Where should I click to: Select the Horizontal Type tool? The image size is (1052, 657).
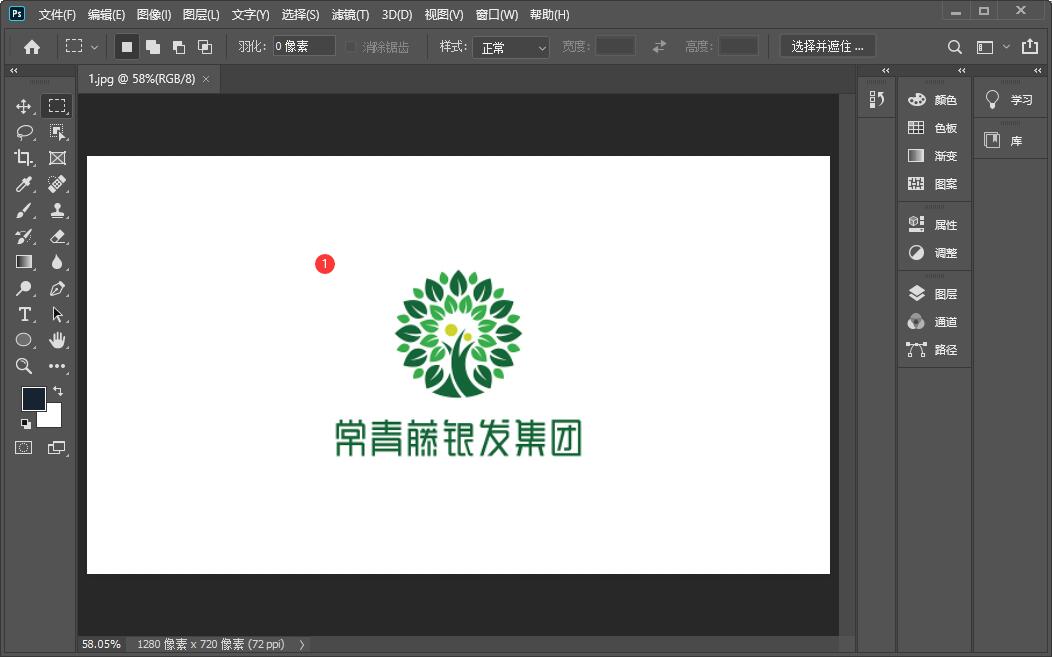coord(24,314)
